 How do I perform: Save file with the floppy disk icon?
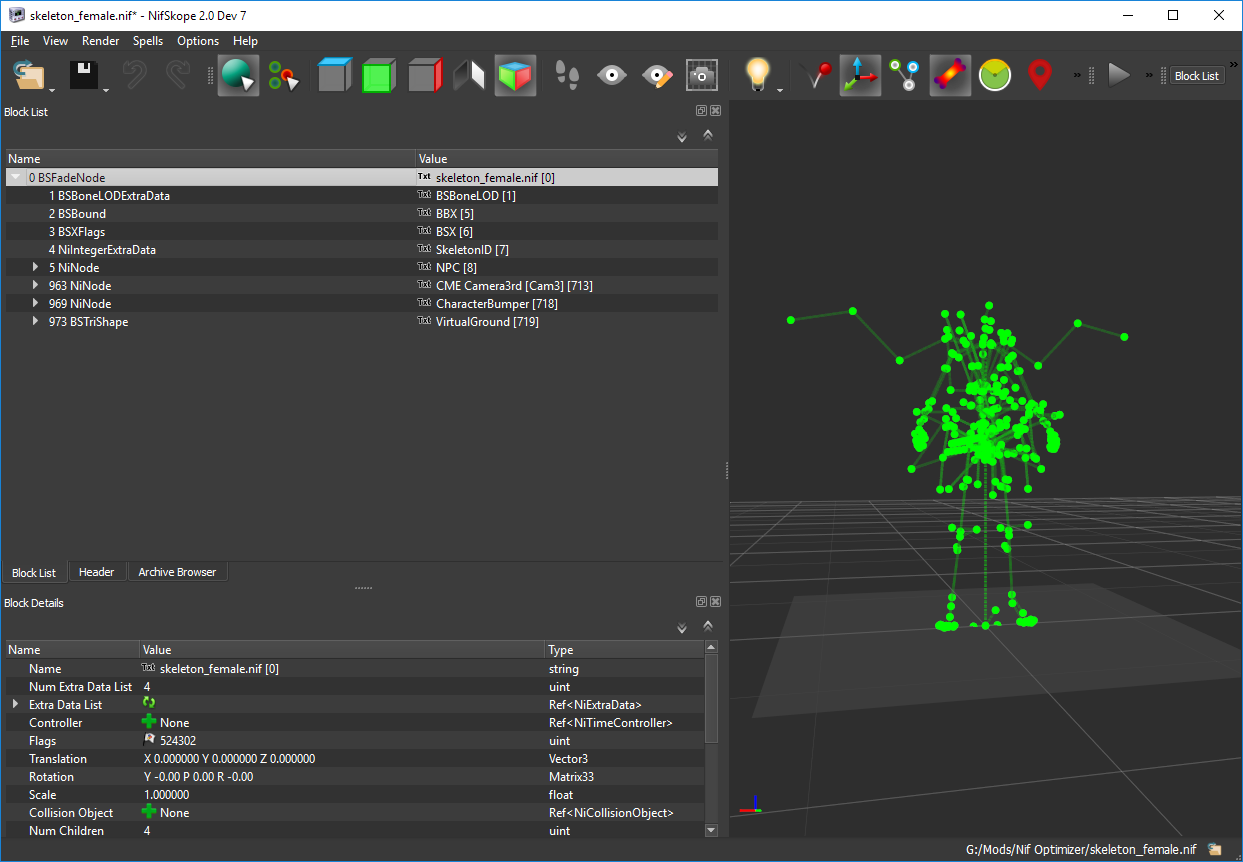(x=83, y=76)
